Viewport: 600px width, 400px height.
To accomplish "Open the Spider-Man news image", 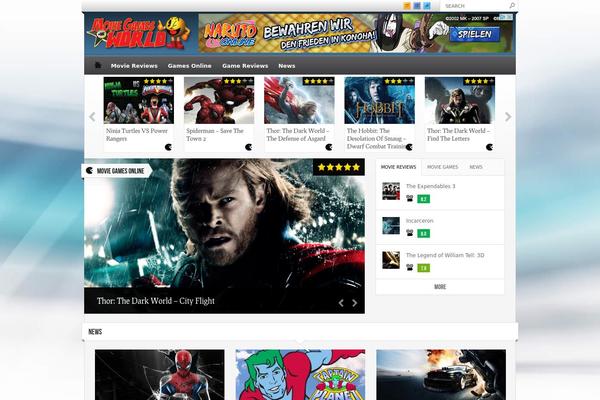I will click(160, 375).
